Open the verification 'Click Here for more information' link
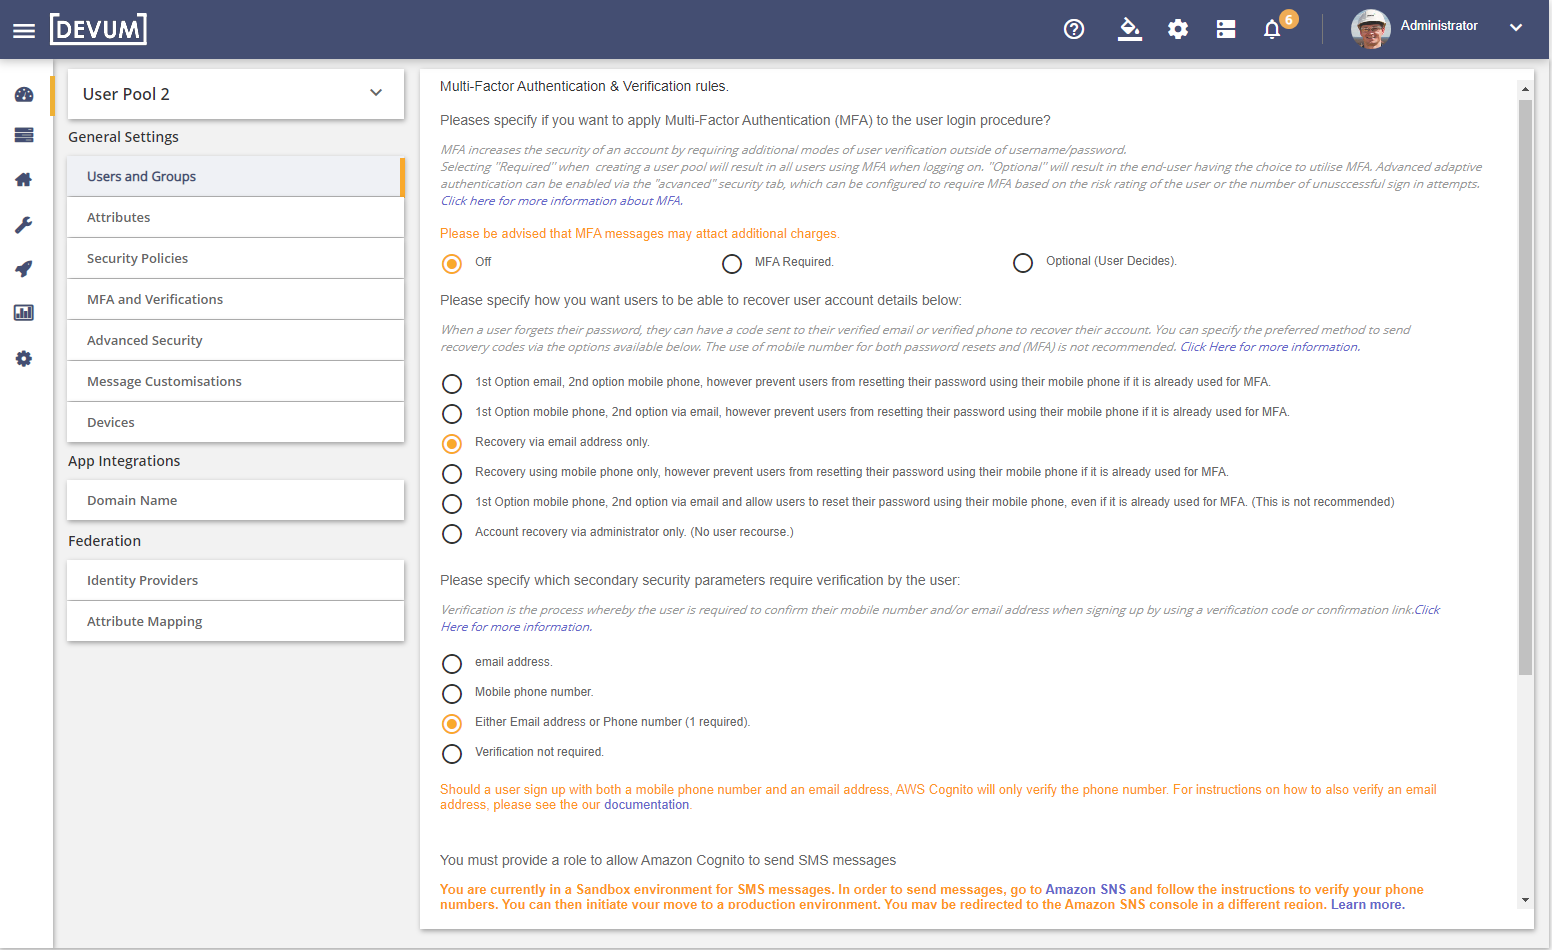Screen dimensions: 1552x950 pos(516,627)
